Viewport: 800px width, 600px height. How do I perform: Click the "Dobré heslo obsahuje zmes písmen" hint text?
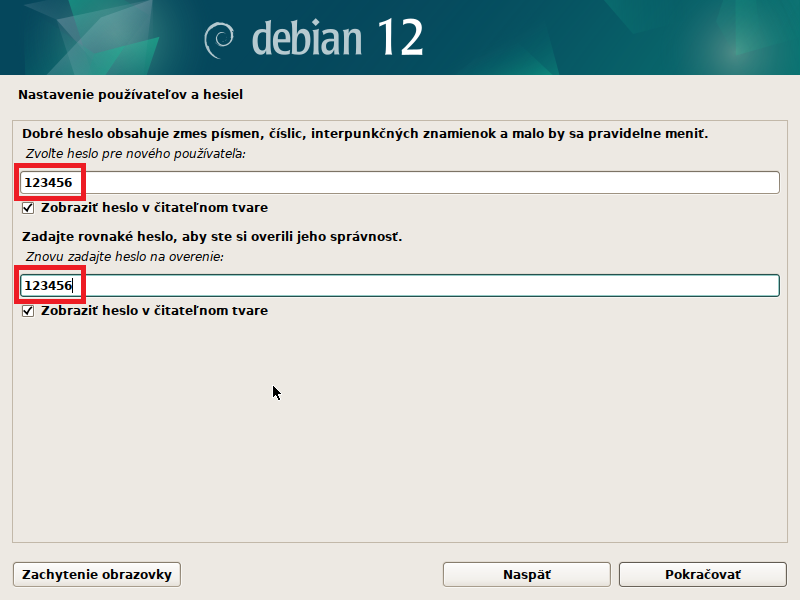click(365, 133)
